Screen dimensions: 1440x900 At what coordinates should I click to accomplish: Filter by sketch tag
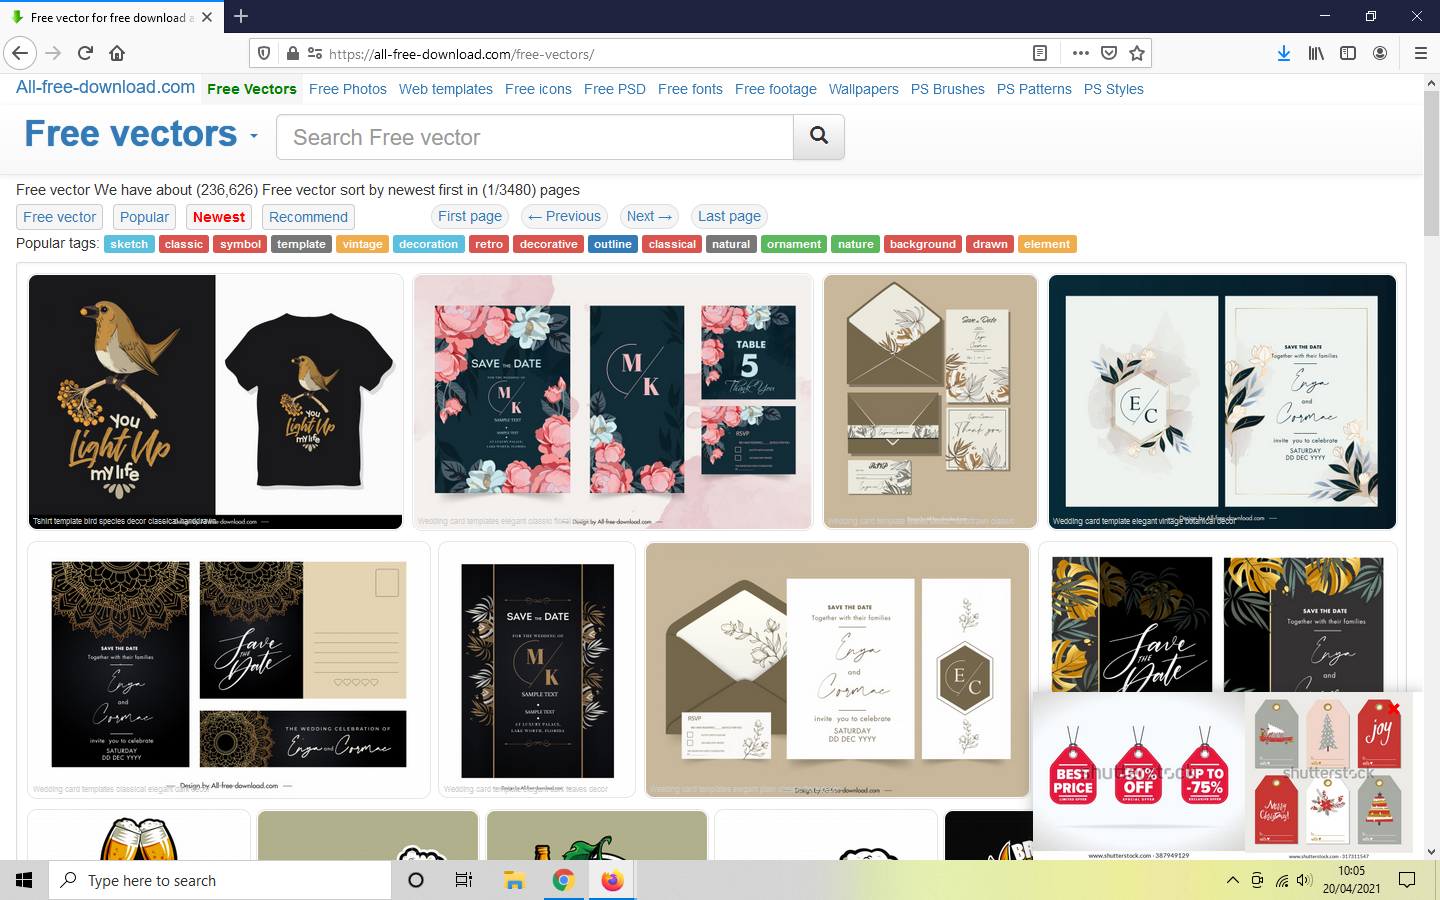tap(129, 244)
